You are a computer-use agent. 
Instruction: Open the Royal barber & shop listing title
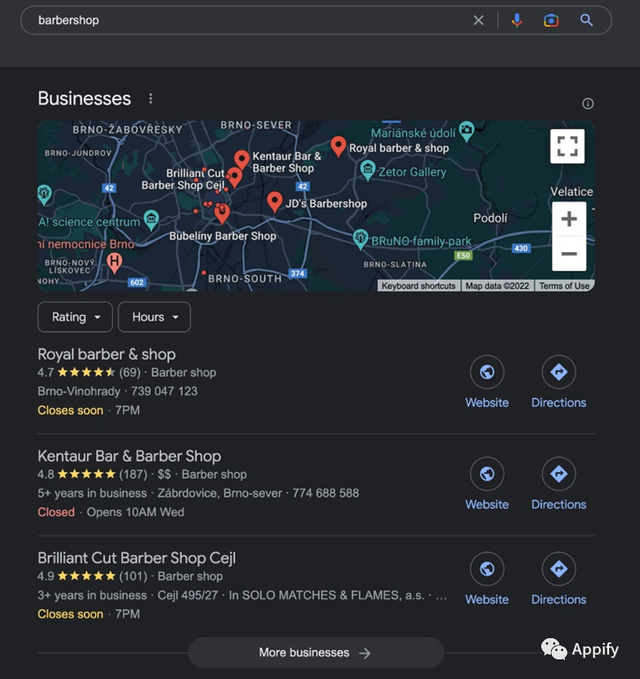click(107, 354)
